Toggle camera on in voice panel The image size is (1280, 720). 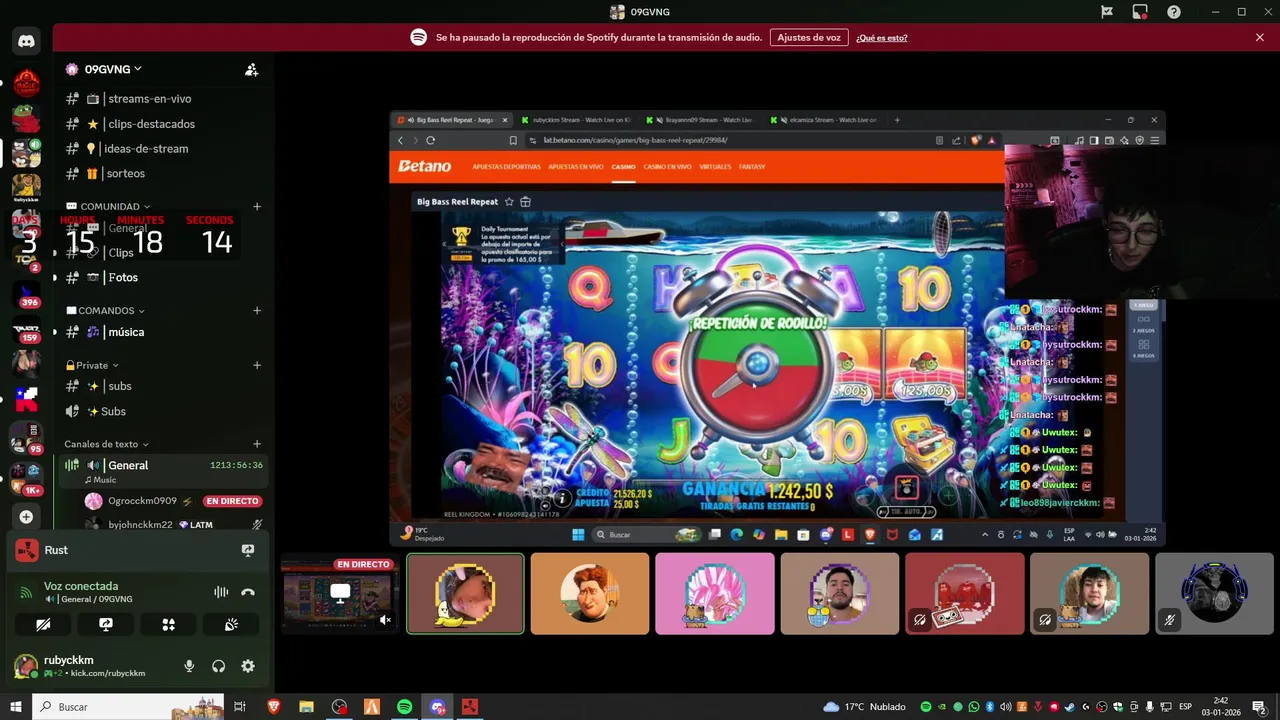click(x=43, y=624)
